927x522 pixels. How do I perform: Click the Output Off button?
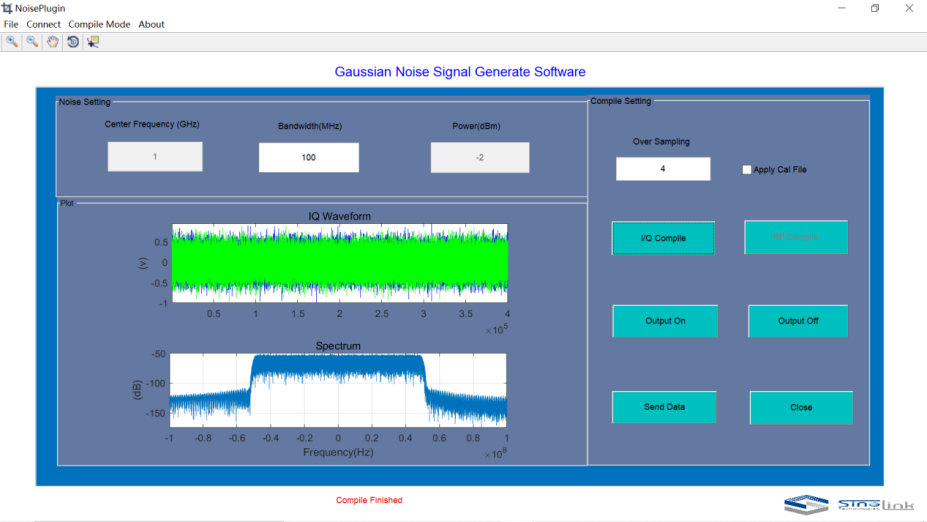(798, 321)
